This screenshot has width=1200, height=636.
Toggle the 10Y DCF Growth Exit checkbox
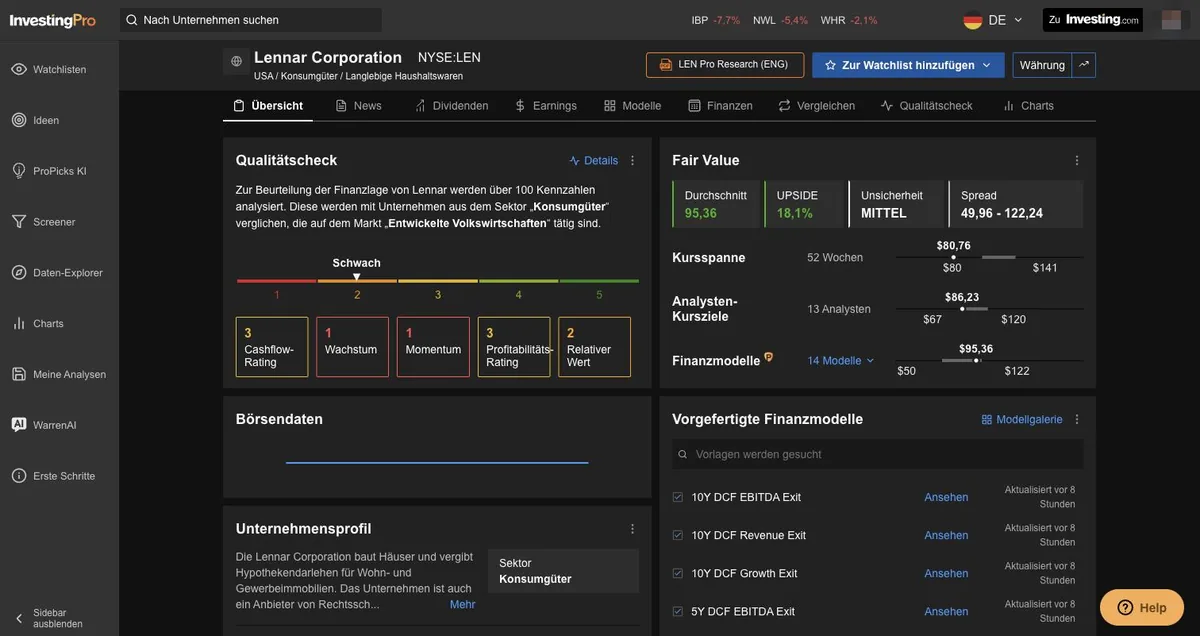(x=678, y=573)
